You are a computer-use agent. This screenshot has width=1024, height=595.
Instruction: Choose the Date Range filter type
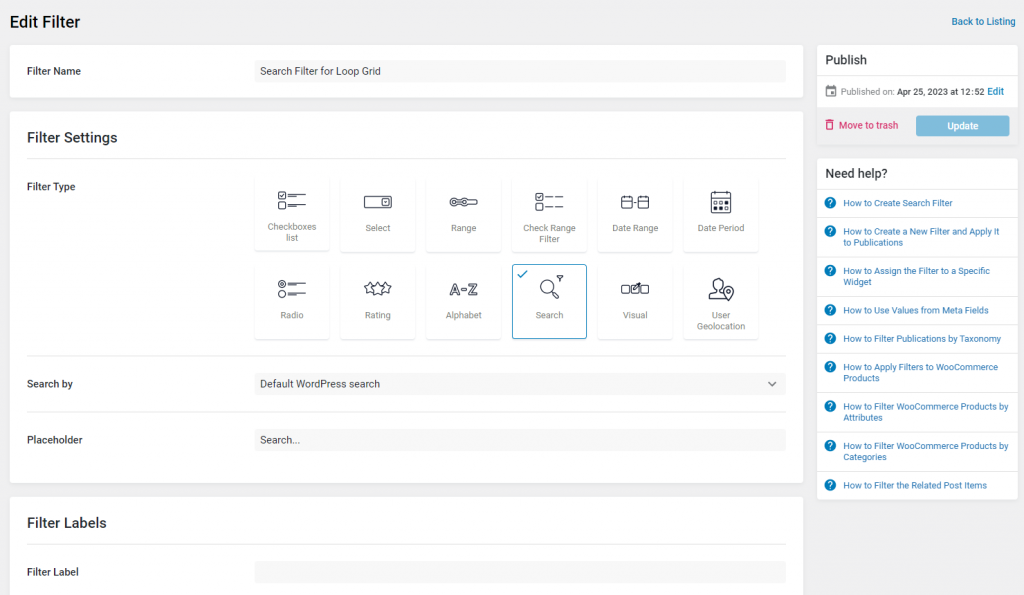pos(635,214)
